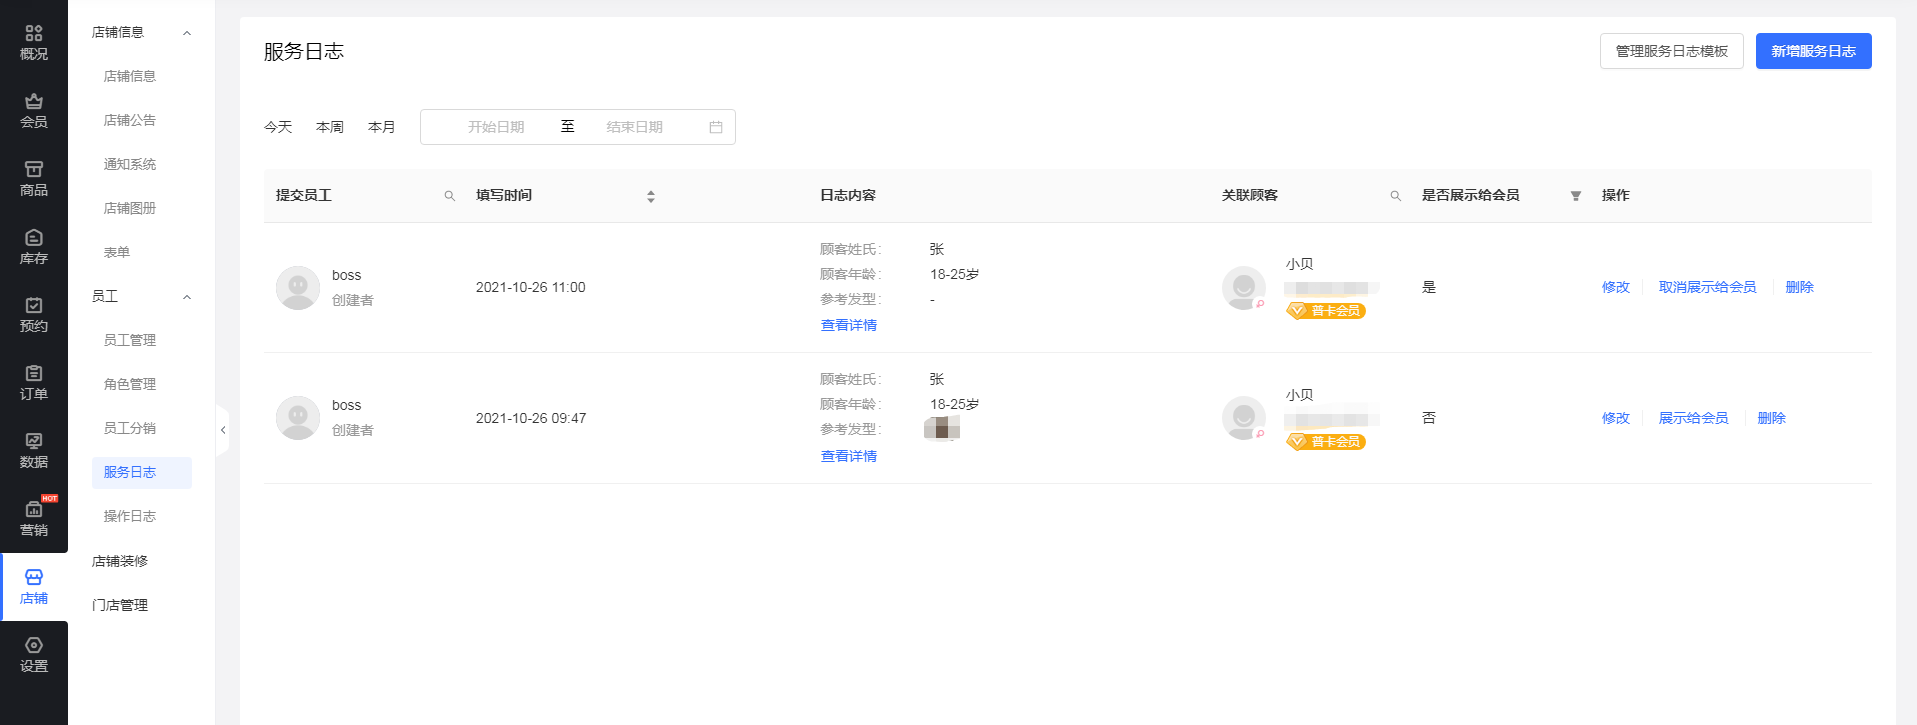Image resolution: width=1917 pixels, height=725 pixels.
Task: Collapse the 店铺信息 menu group
Action: (x=186, y=33)
